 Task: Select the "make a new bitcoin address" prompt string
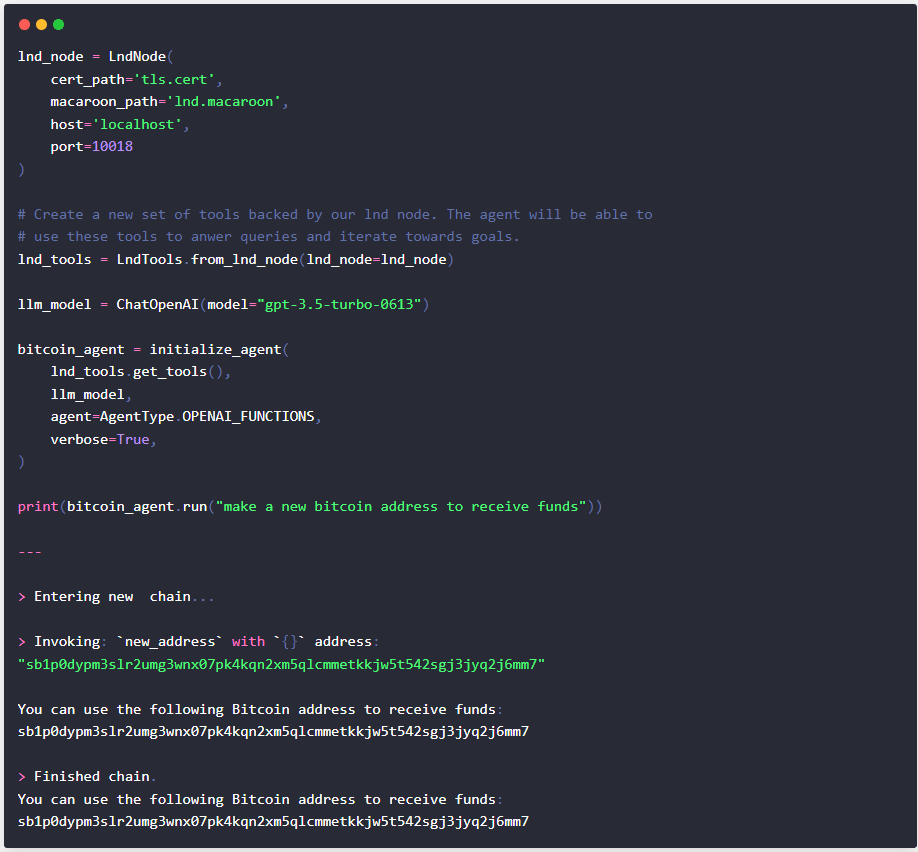401,506
